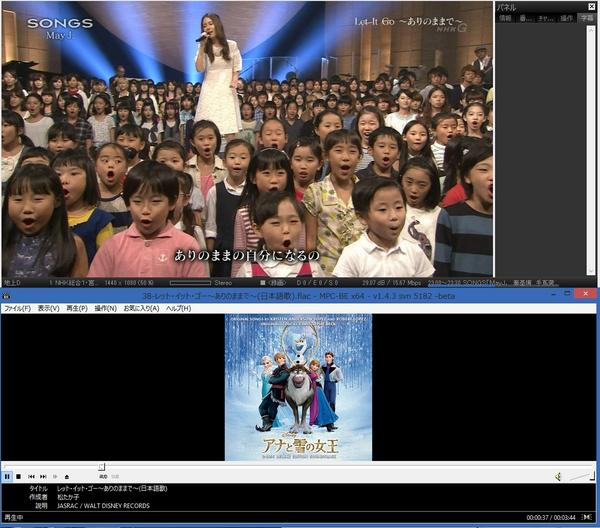
Task: Click the icon beside the time counter
Action: pyautogui.click(x=587, y=517)
